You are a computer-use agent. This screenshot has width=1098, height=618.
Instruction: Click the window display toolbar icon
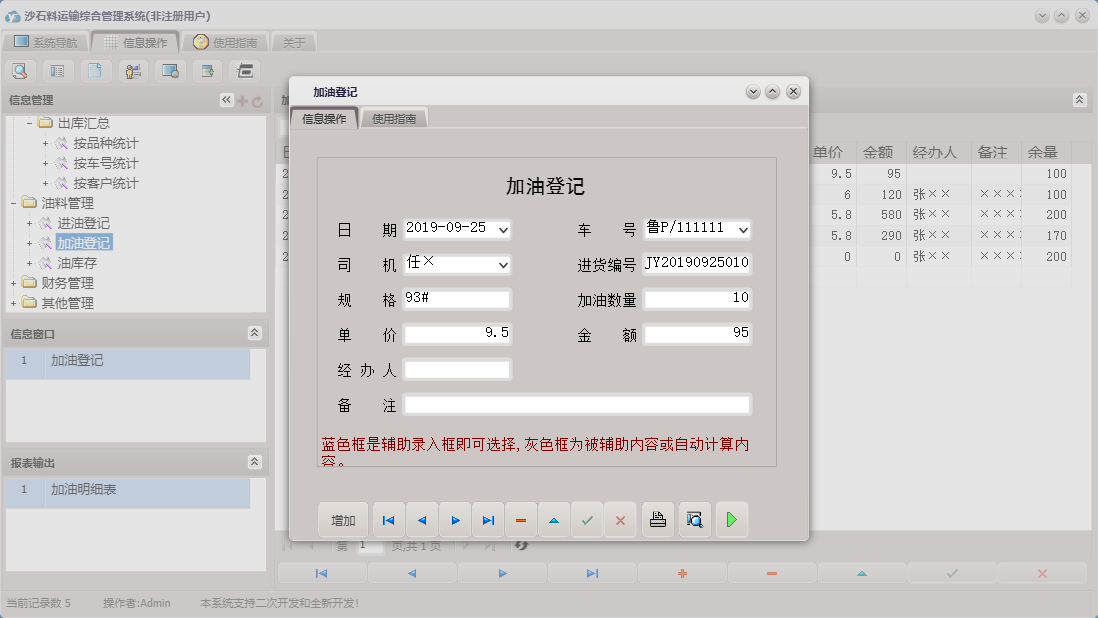(168, 70)
